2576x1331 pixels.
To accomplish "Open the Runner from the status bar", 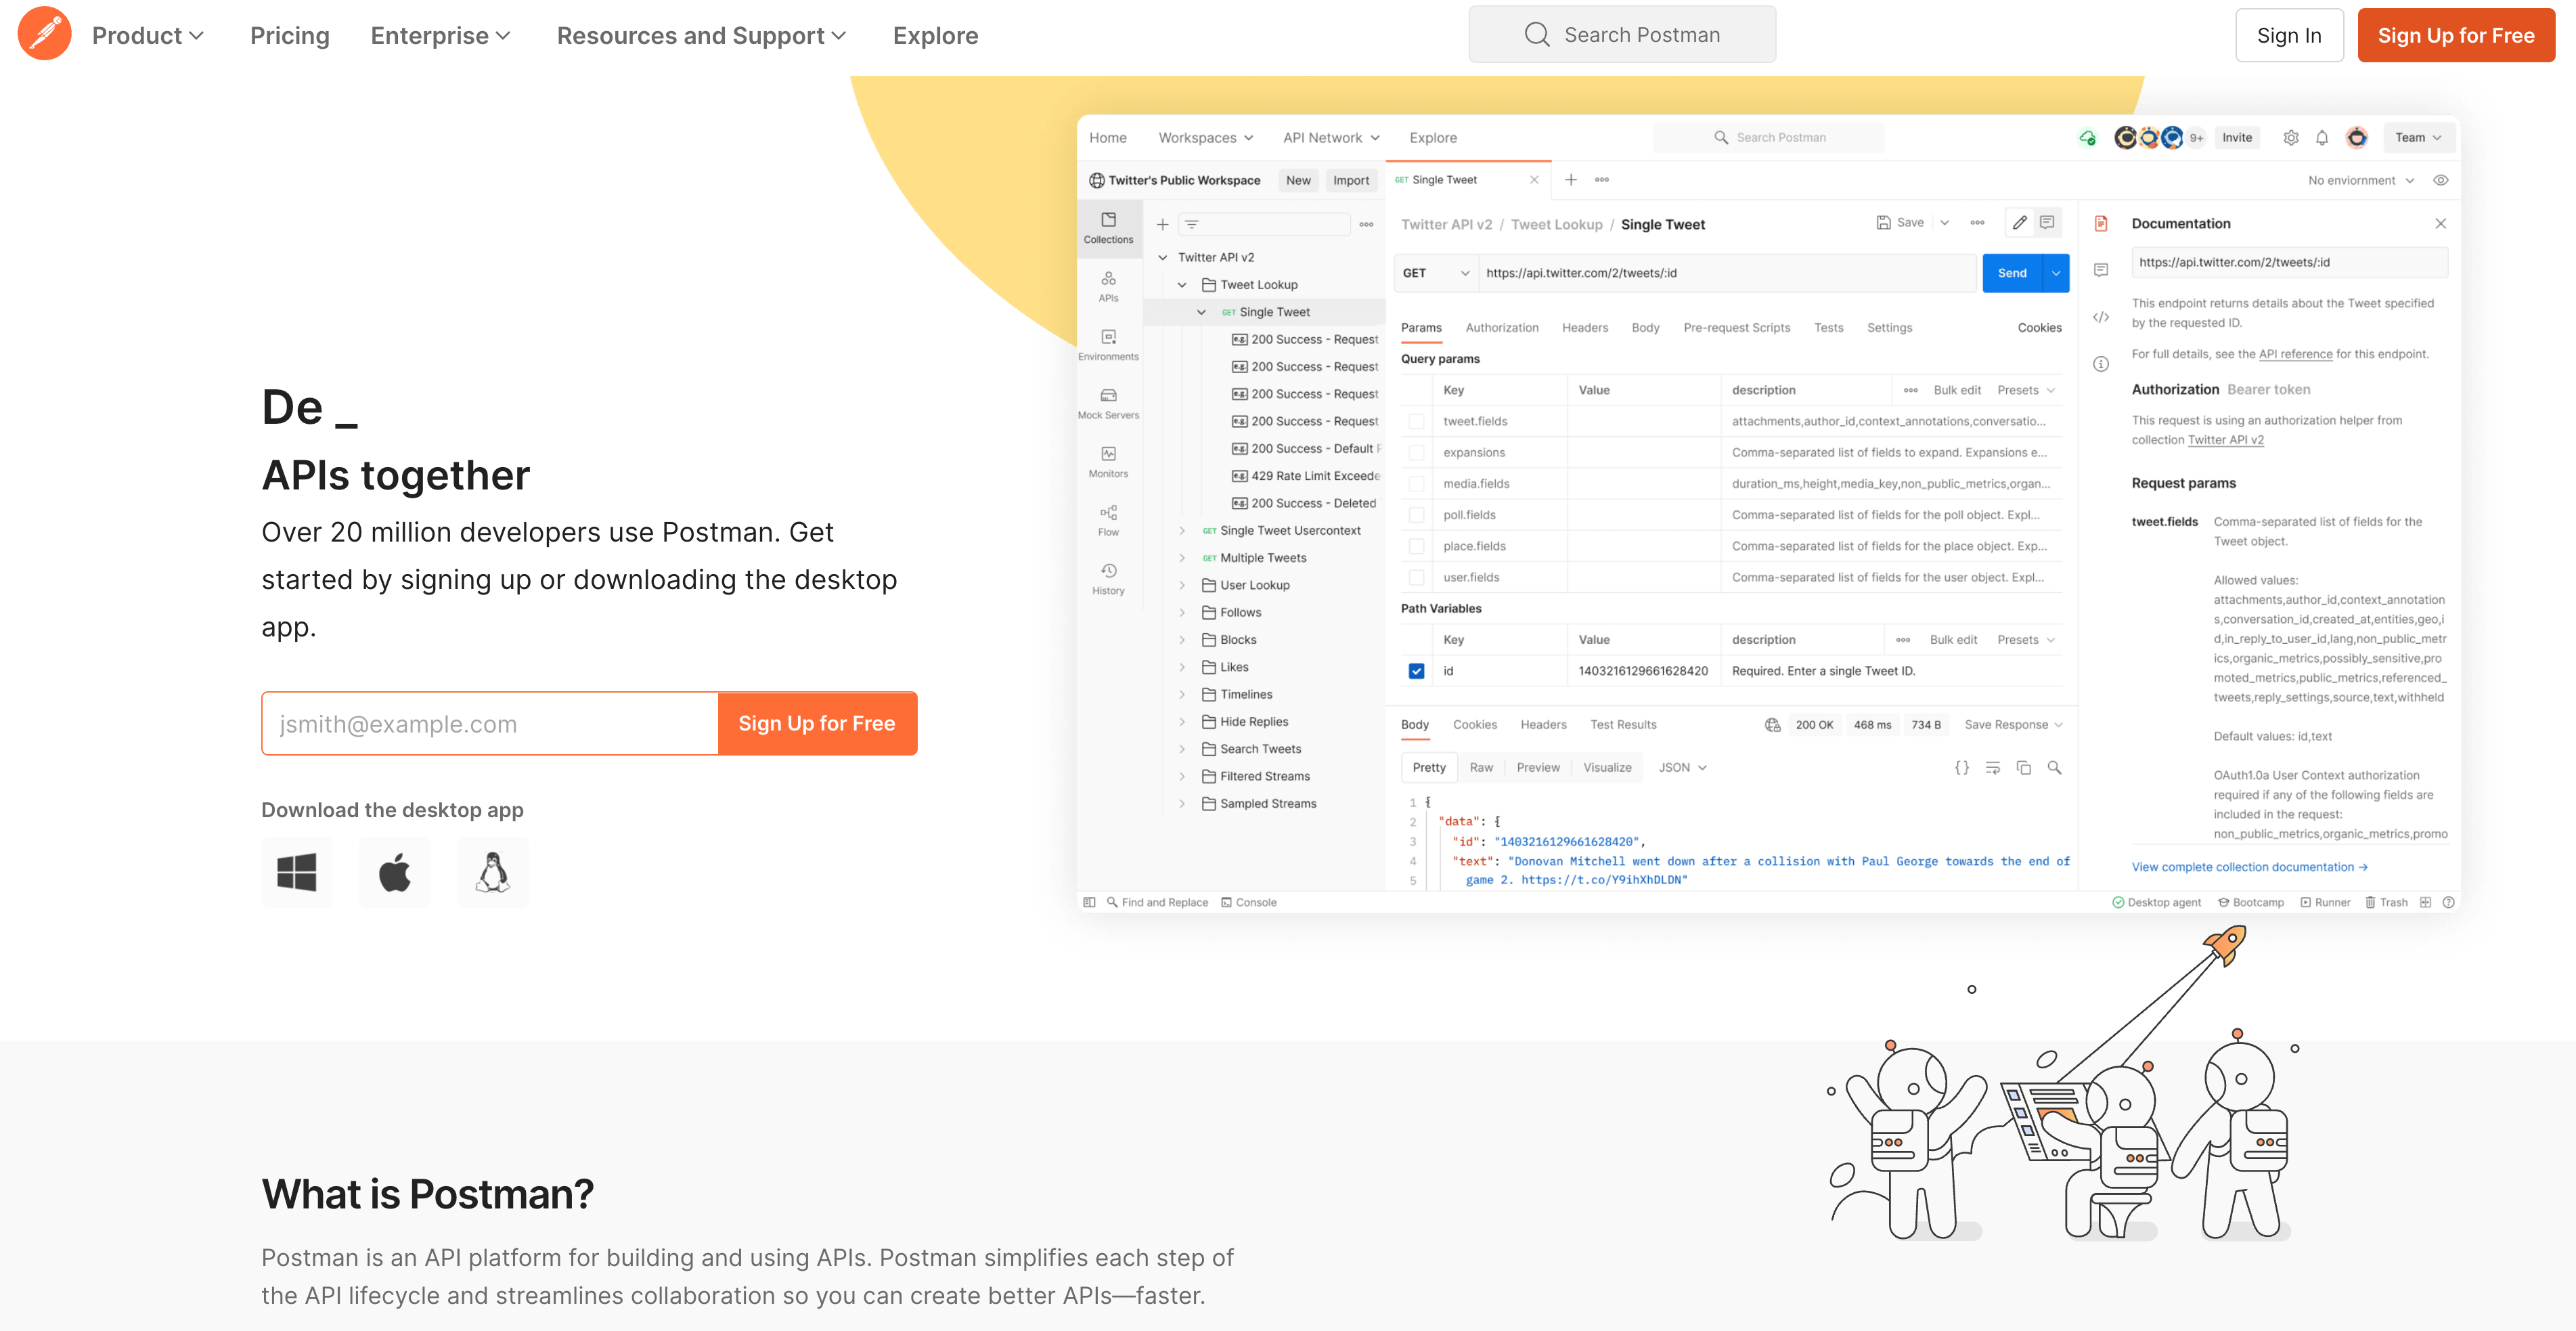I will (2326, 901).
